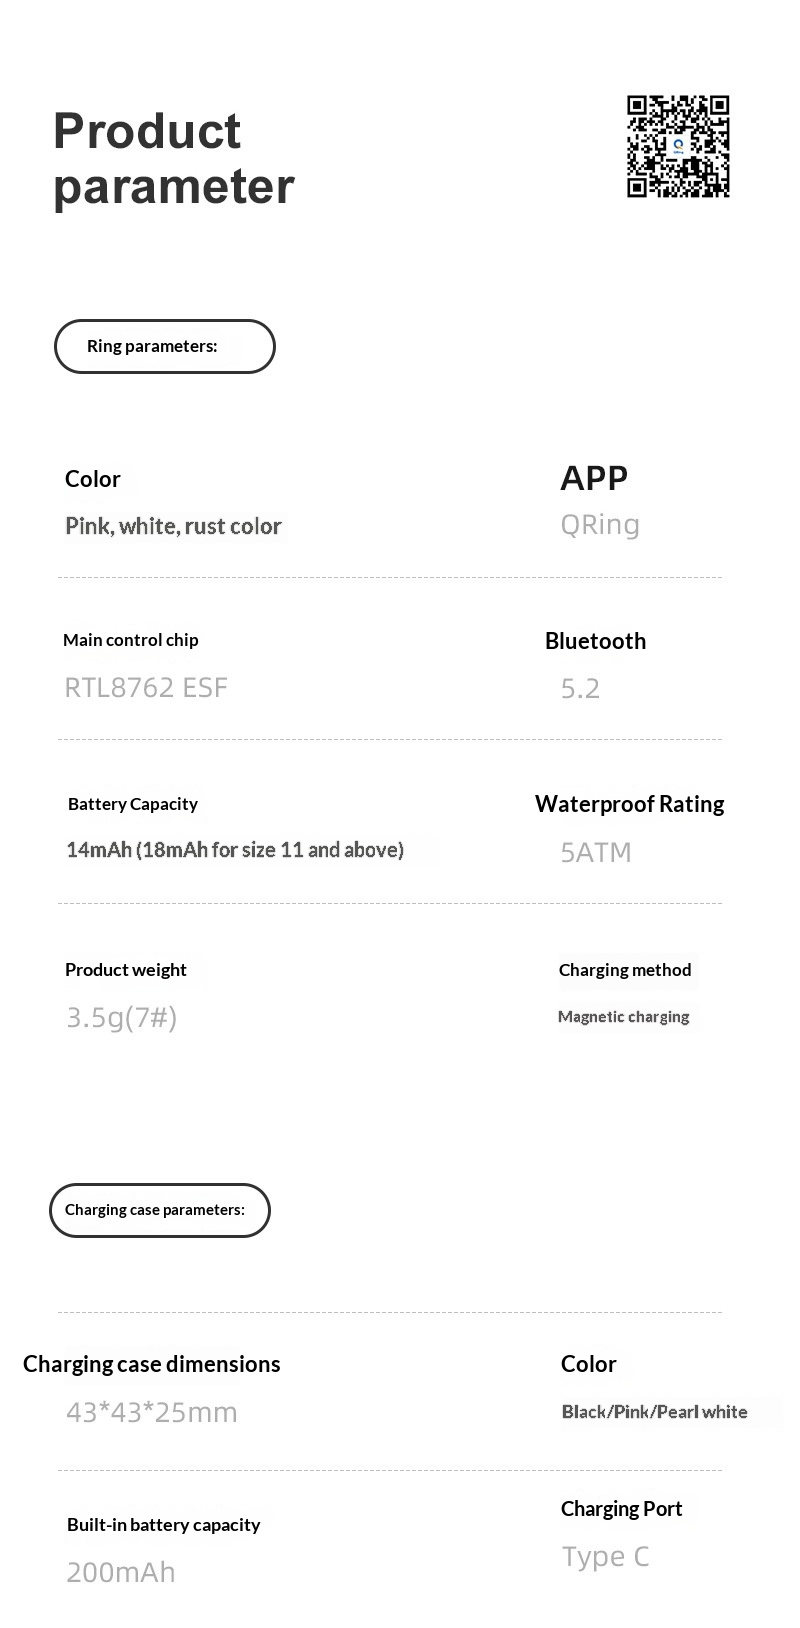The image size is (800, 1628).
Task: Select the Magnetic charging text
Action: [x=623, y=1017]
